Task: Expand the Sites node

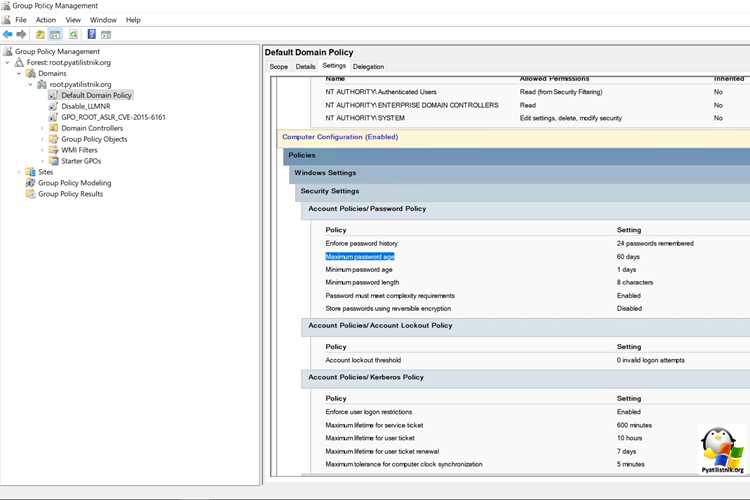Action: 19,172
